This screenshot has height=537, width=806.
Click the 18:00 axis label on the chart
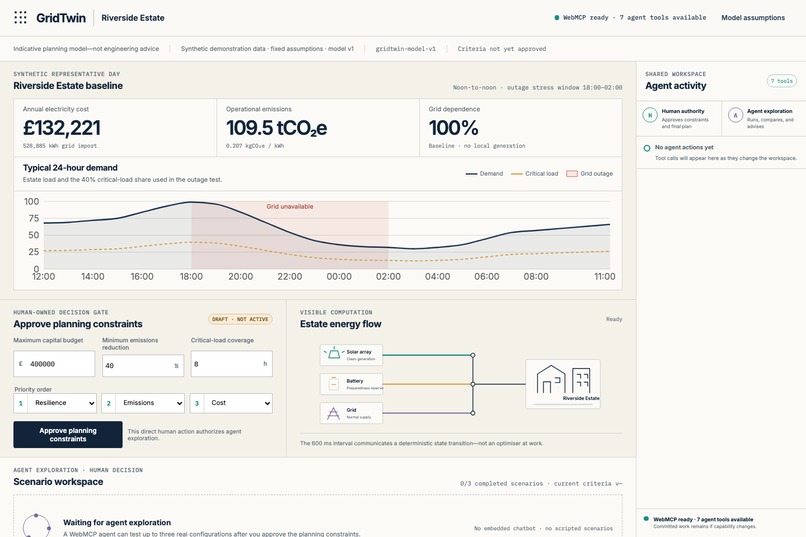191,276
